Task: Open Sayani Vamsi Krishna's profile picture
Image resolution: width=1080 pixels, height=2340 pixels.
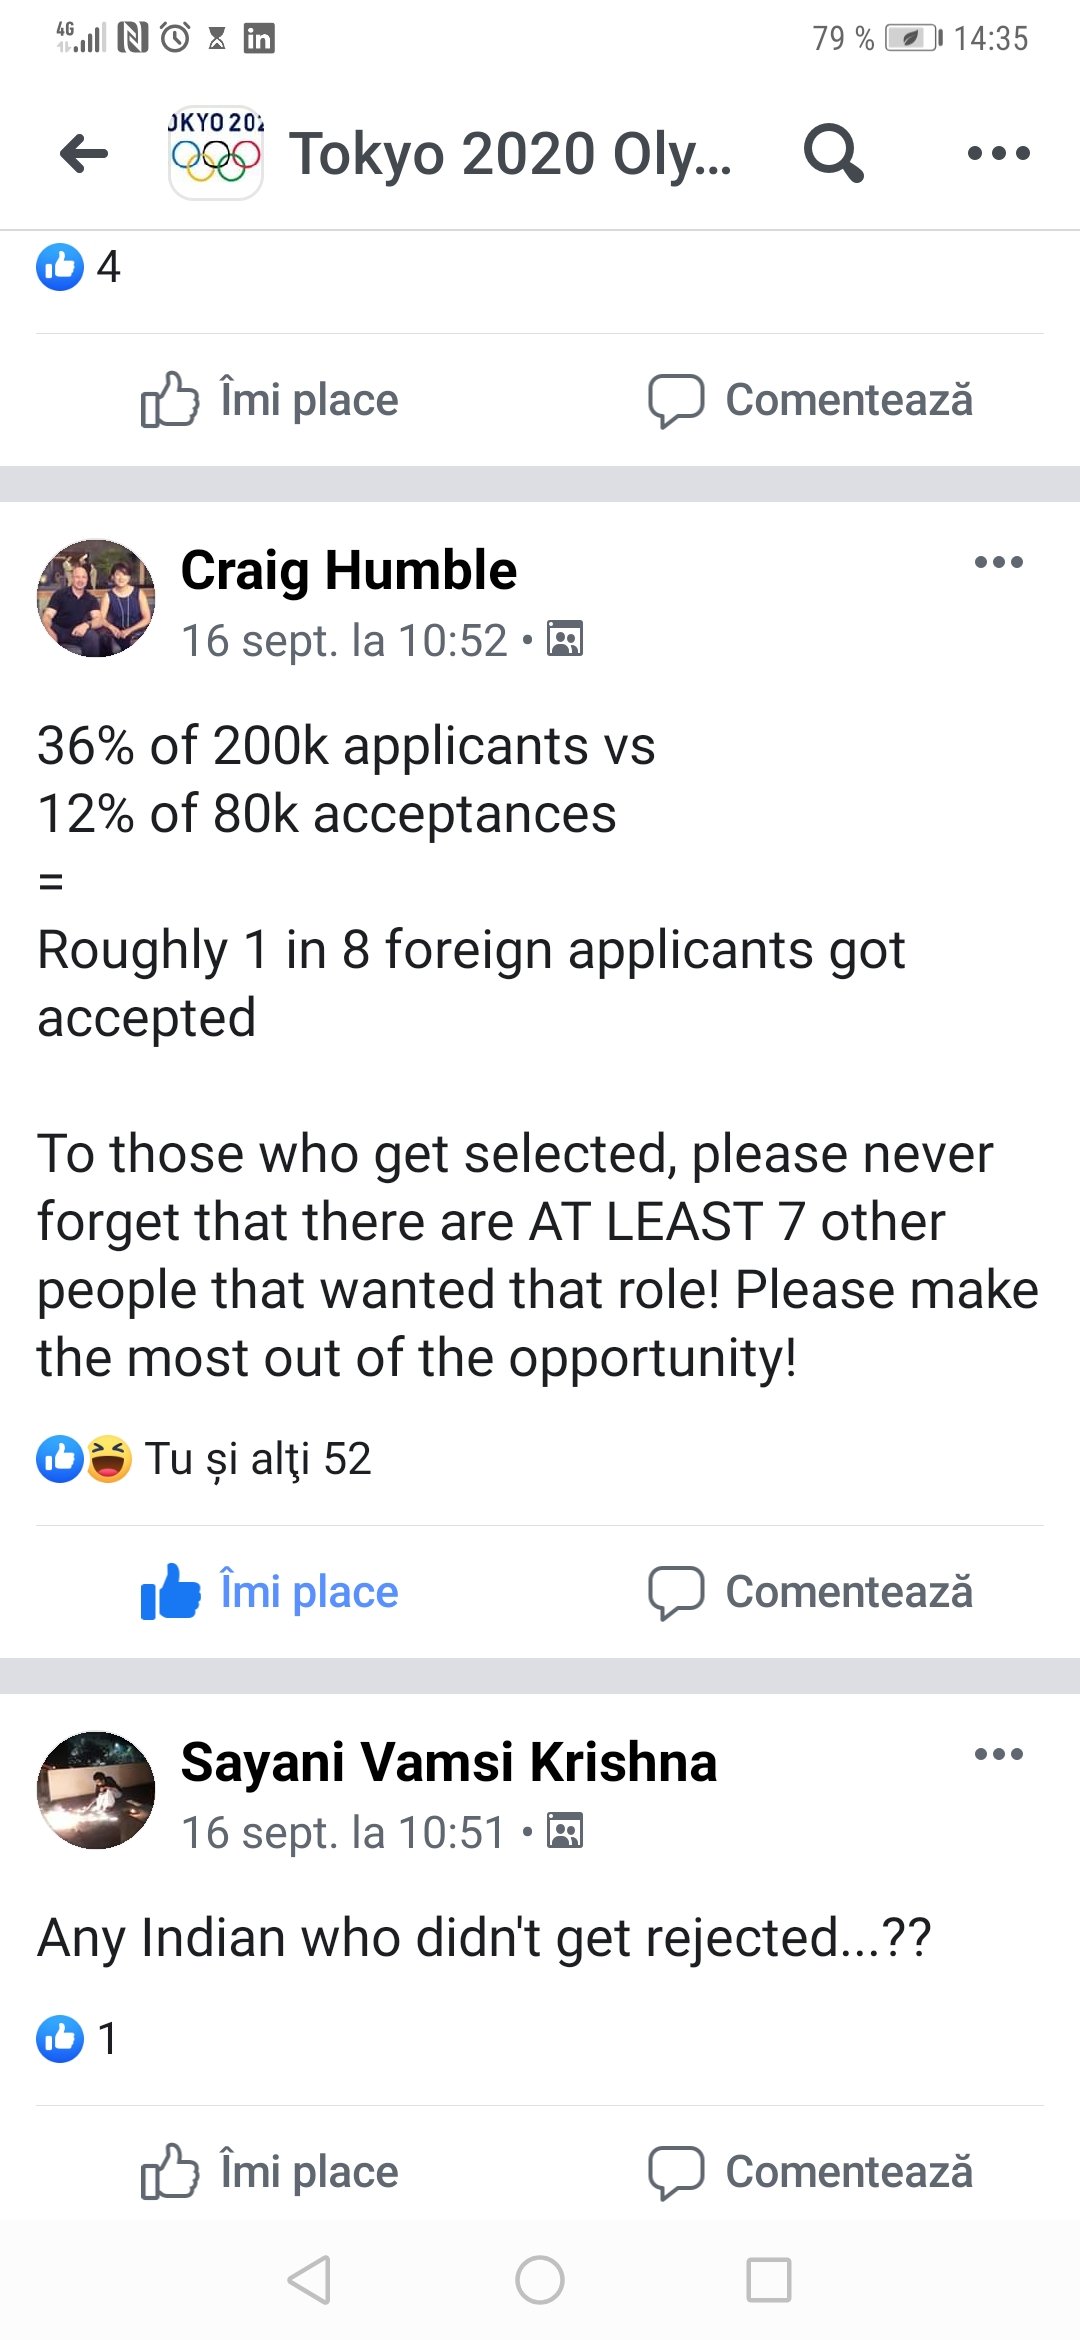Action: [x=96, y=1790]
